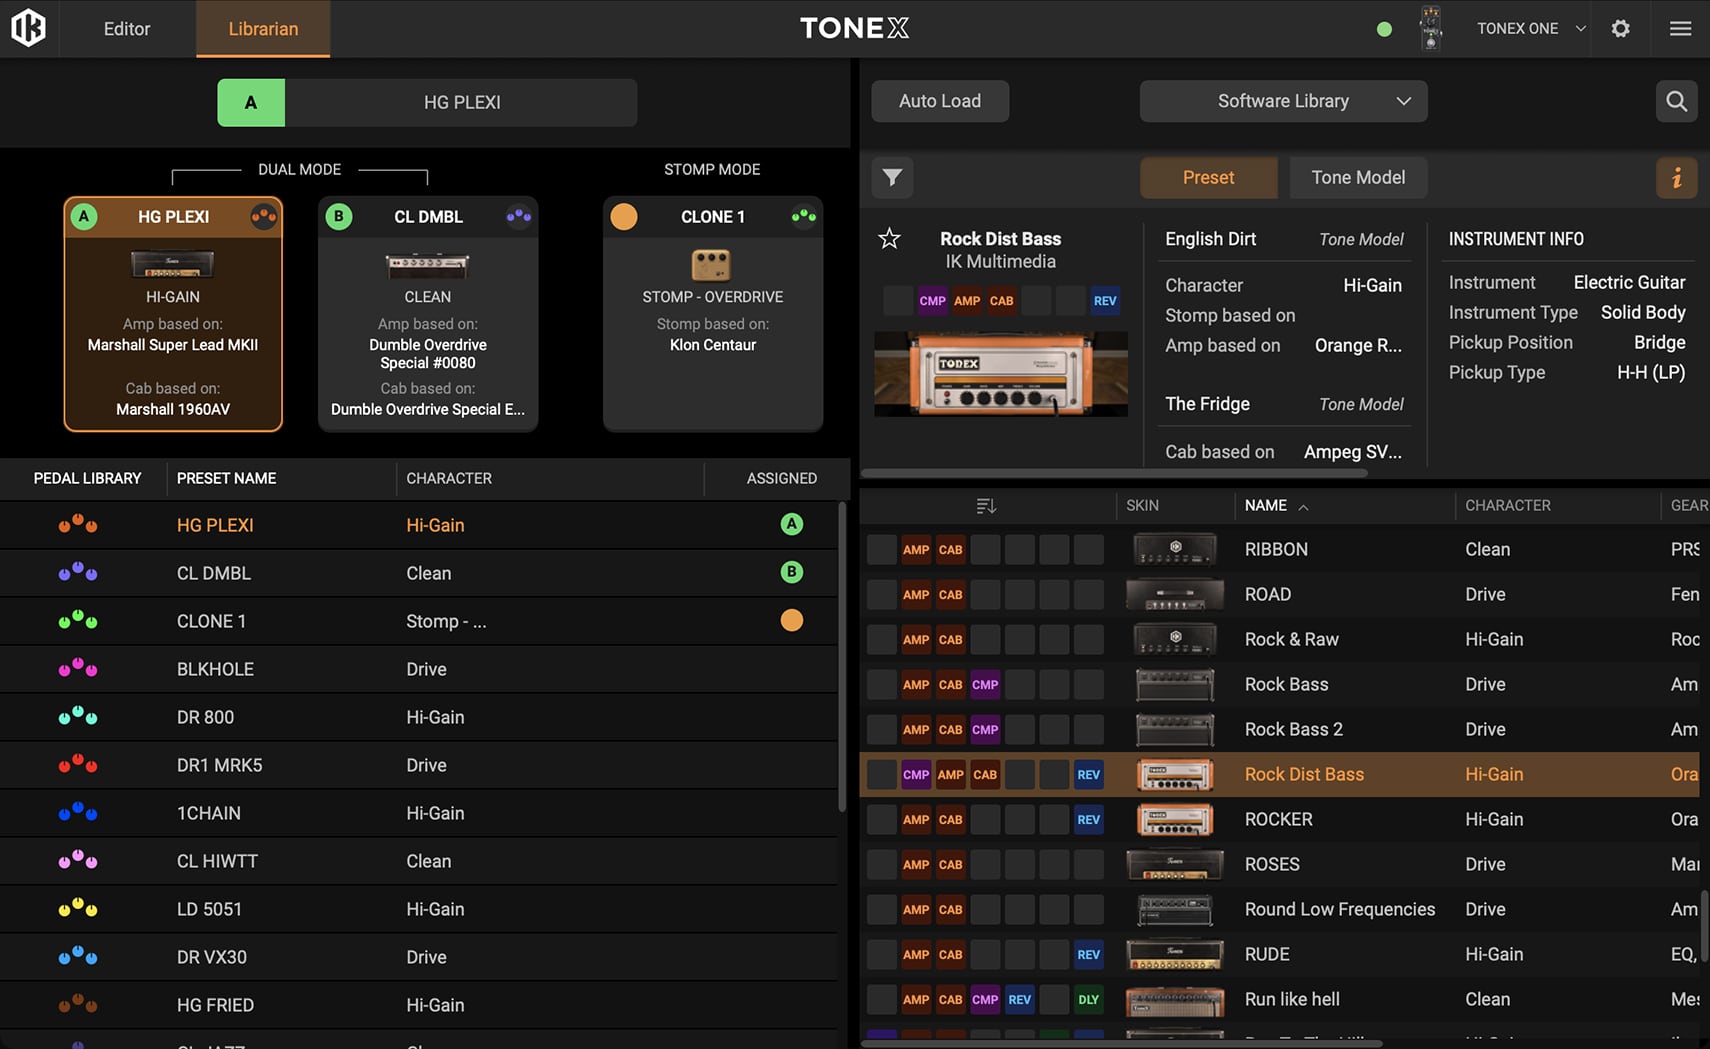Select the Tone Model tab

pos(1357,177)
